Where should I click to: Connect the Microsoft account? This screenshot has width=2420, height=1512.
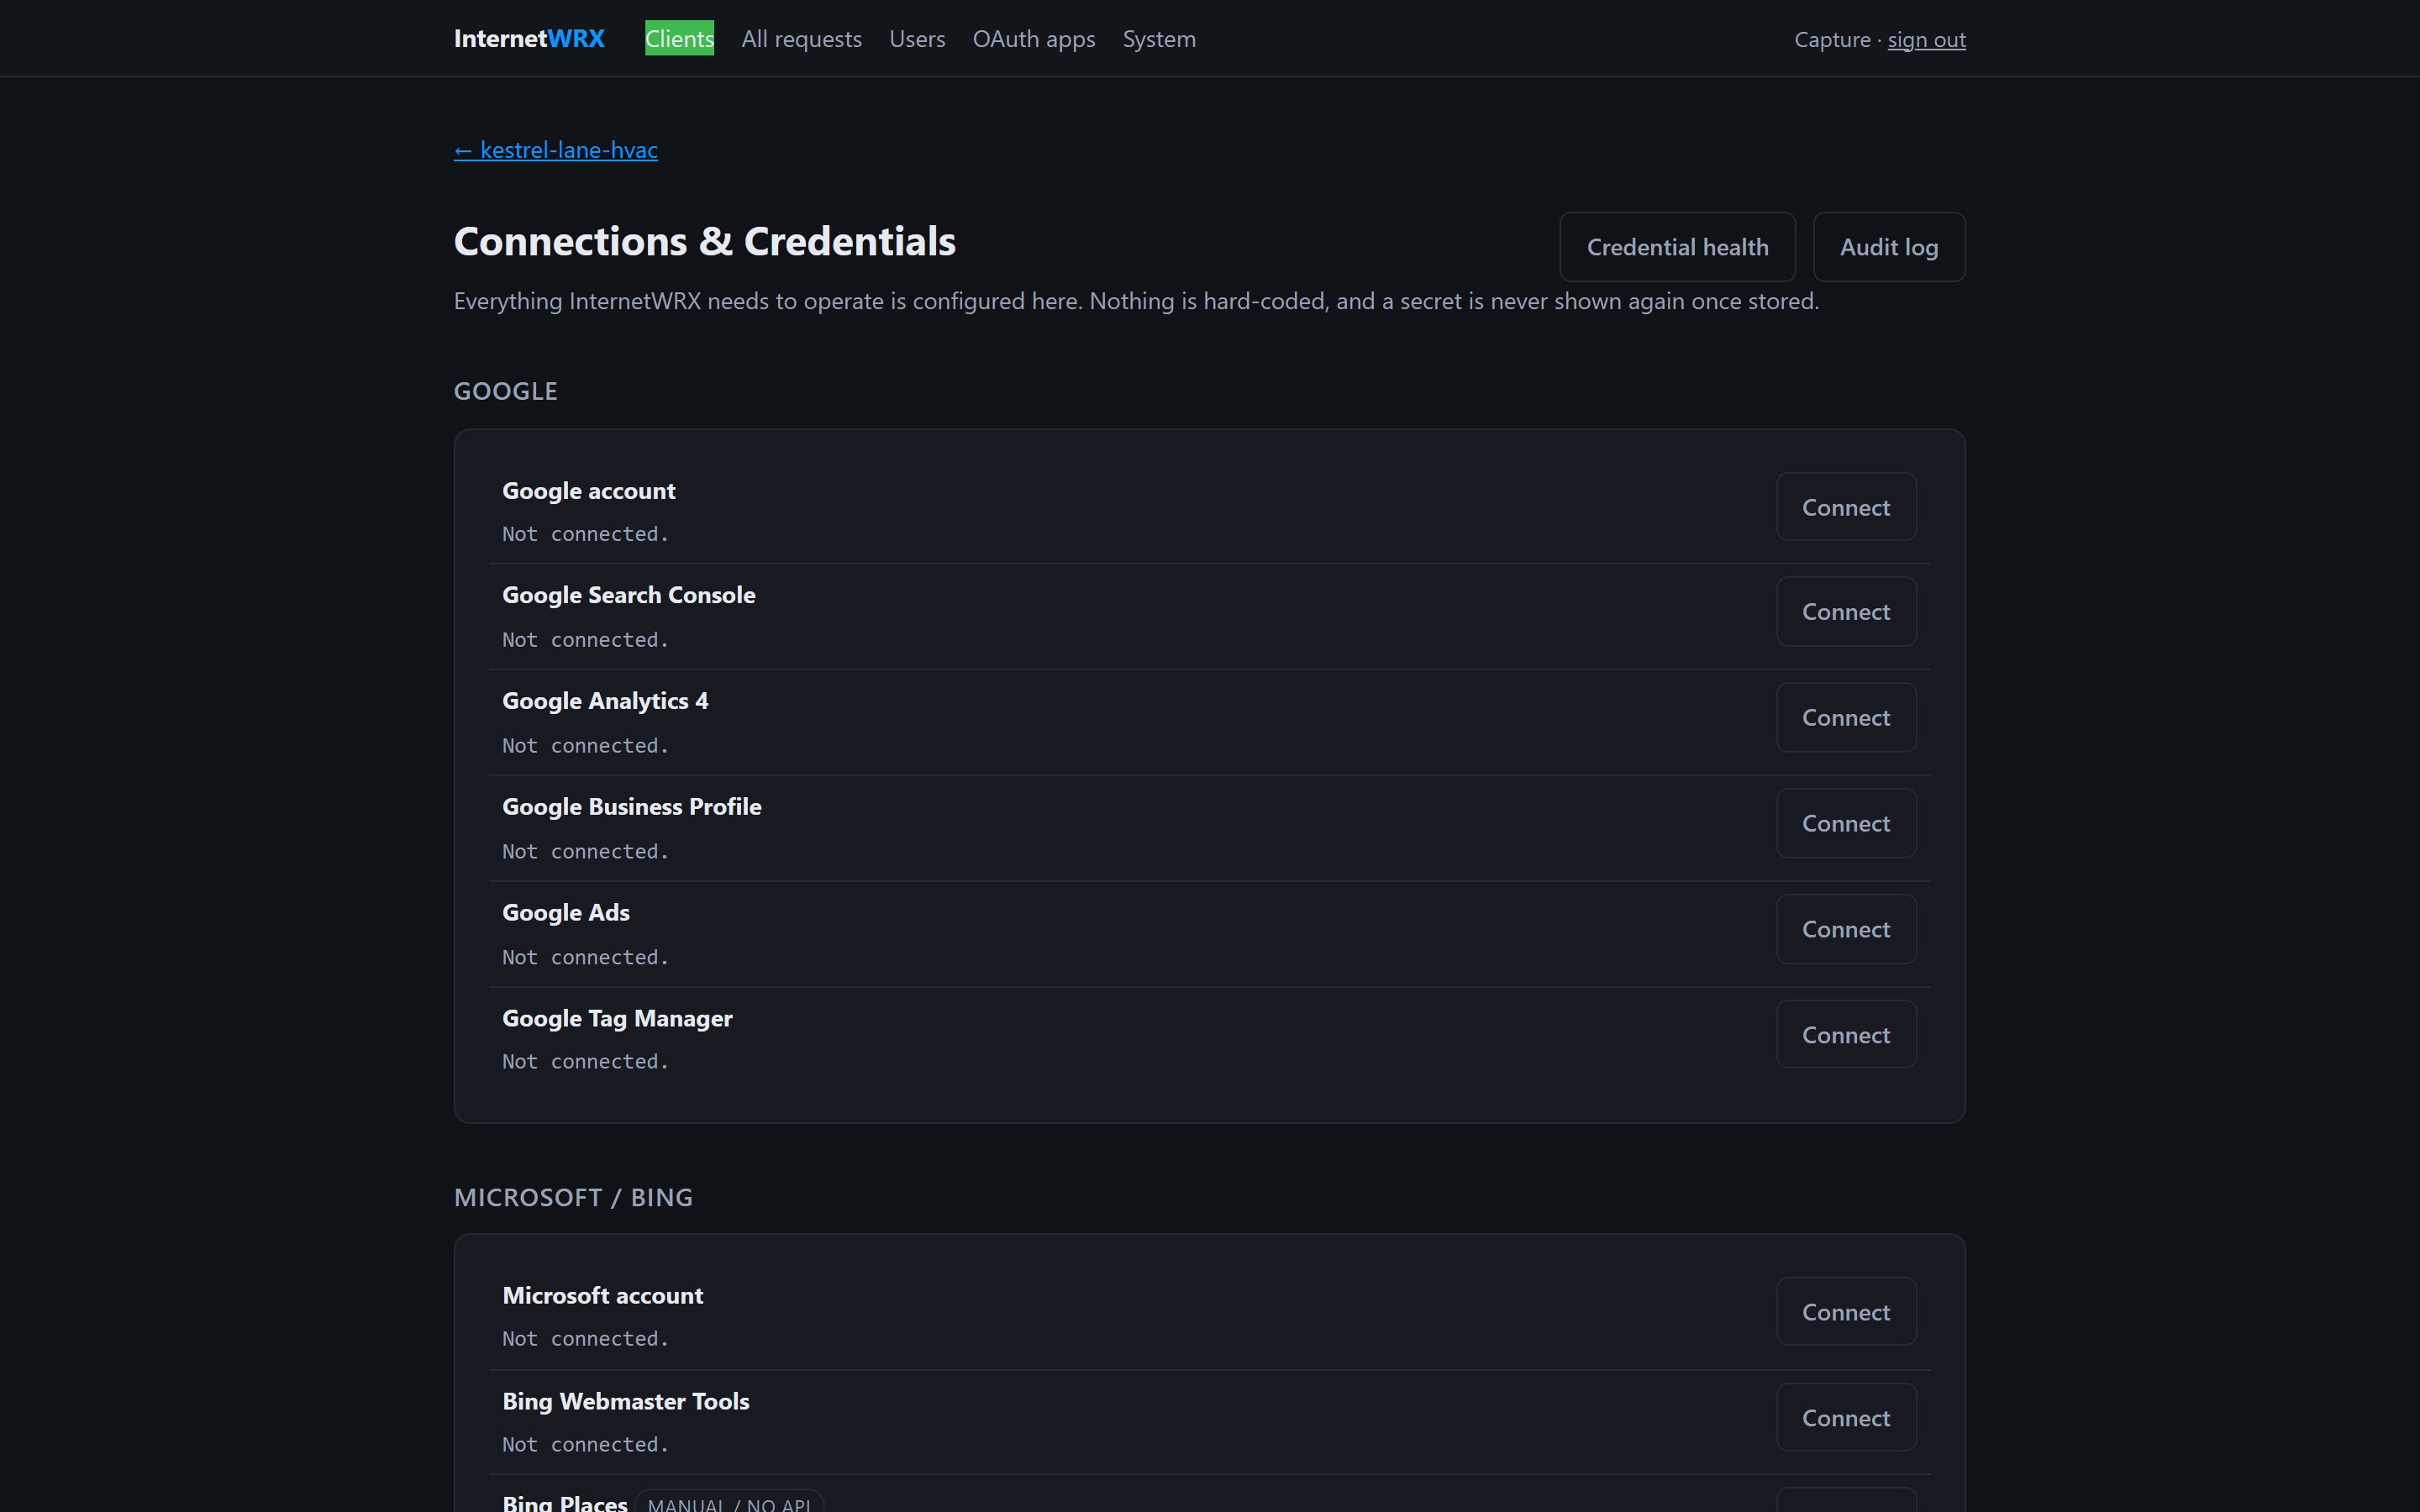(1845, 1311)
